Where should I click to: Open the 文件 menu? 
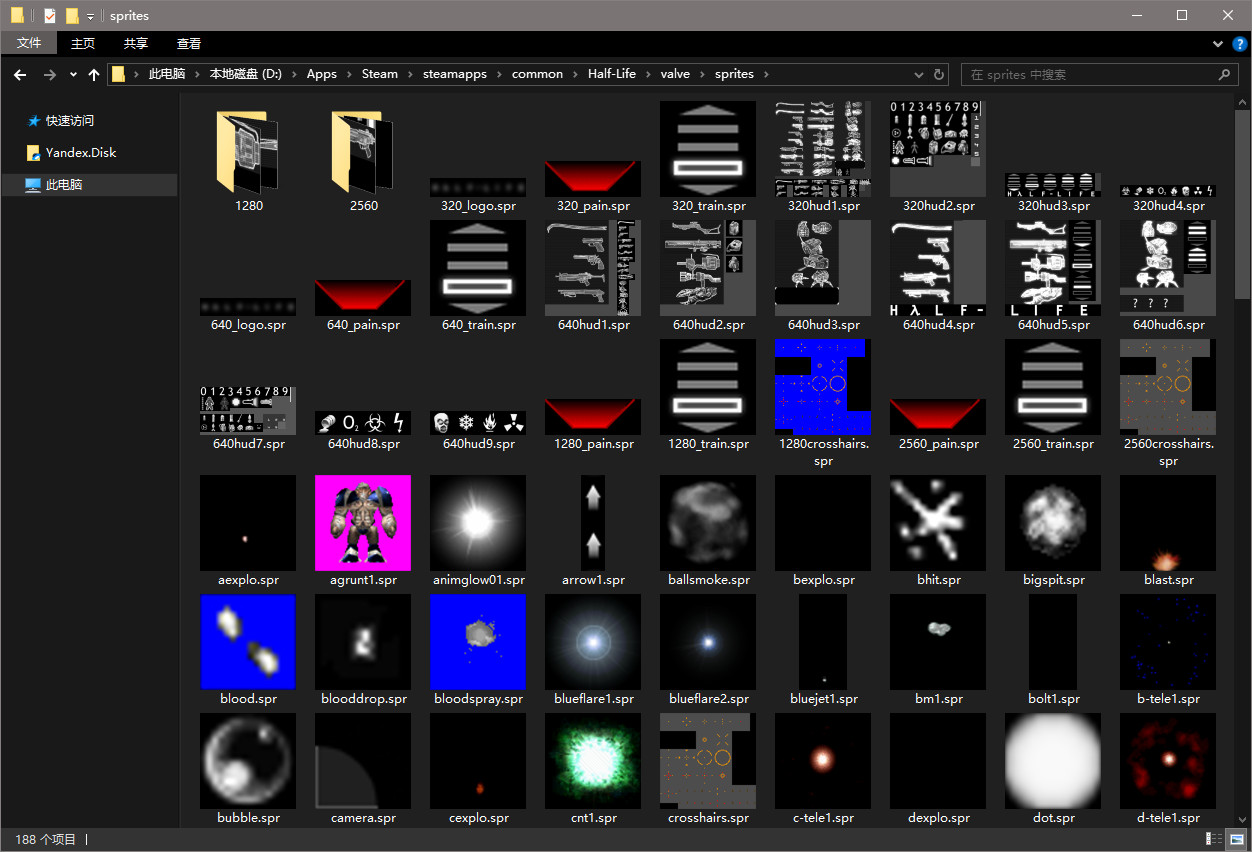(29, 43)
